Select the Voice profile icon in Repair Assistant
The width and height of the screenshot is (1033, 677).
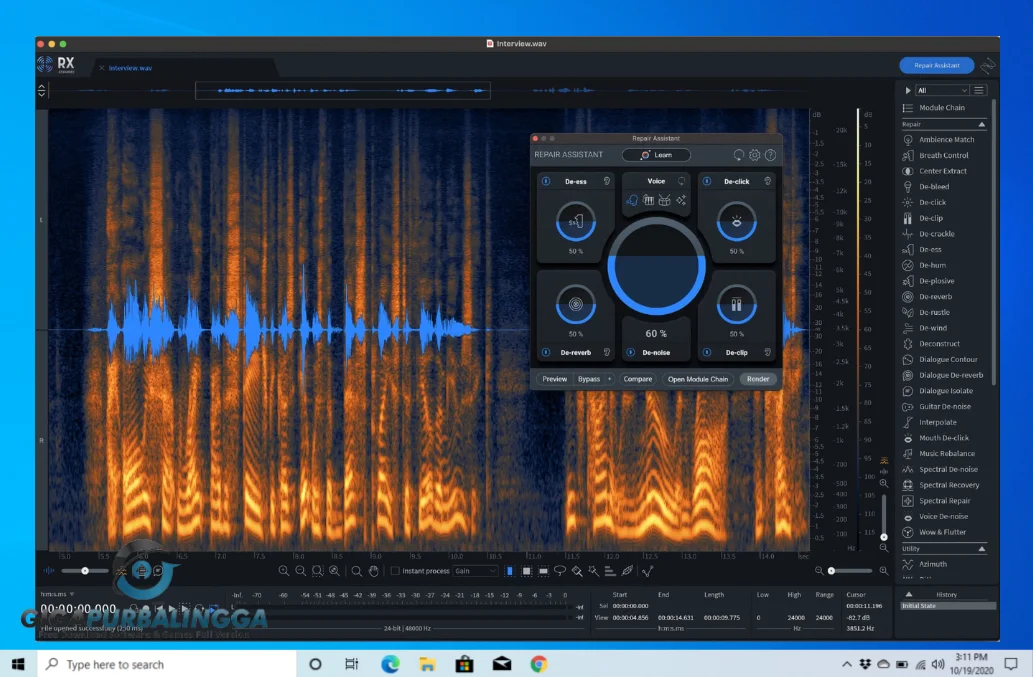[632, 200]
